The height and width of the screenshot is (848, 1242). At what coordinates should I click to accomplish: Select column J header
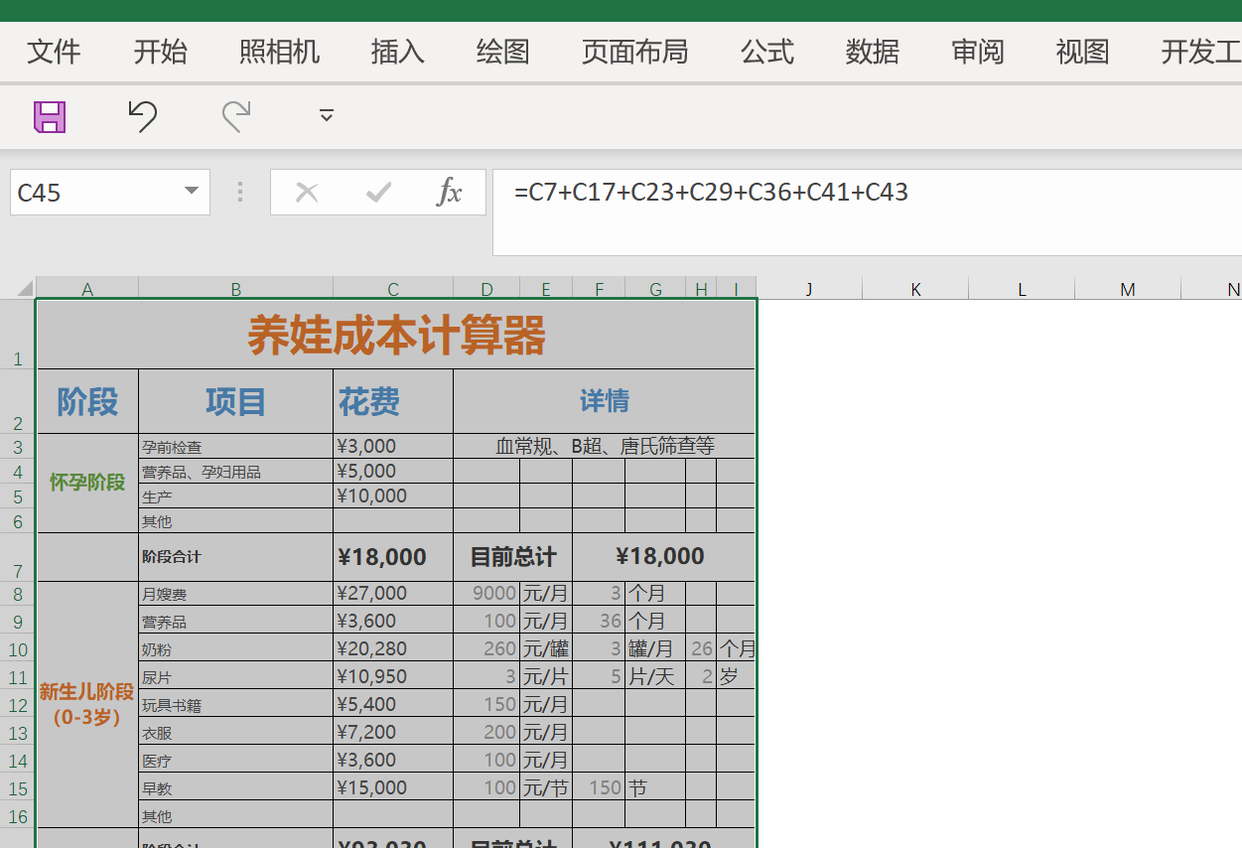[809, 289]
